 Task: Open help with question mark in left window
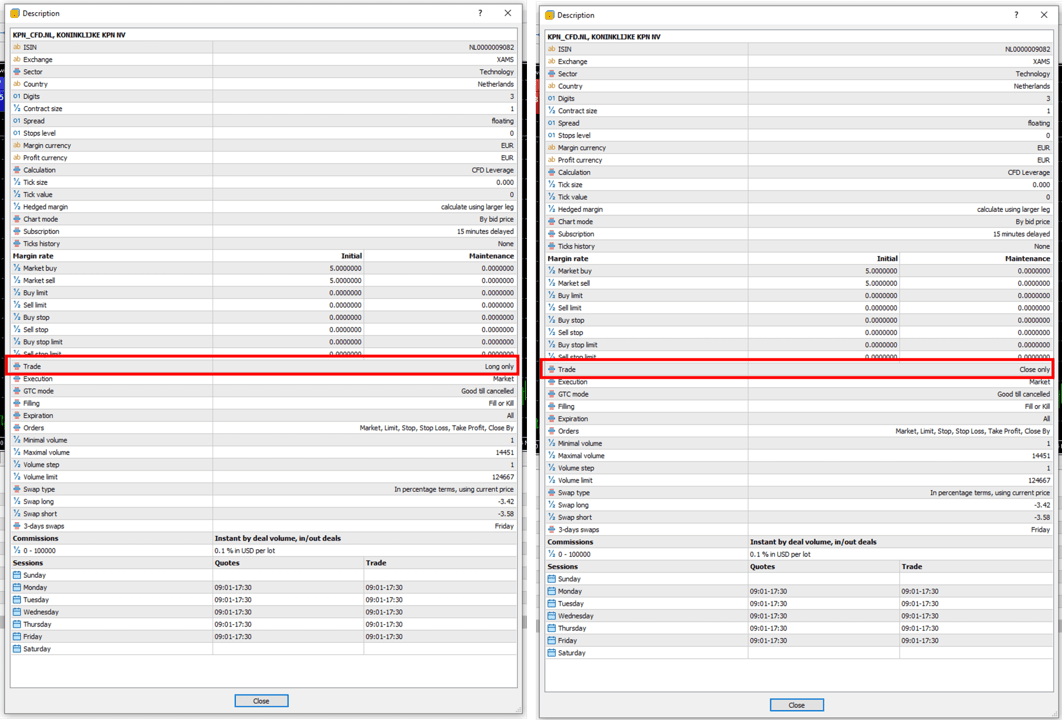coord(480,13)
